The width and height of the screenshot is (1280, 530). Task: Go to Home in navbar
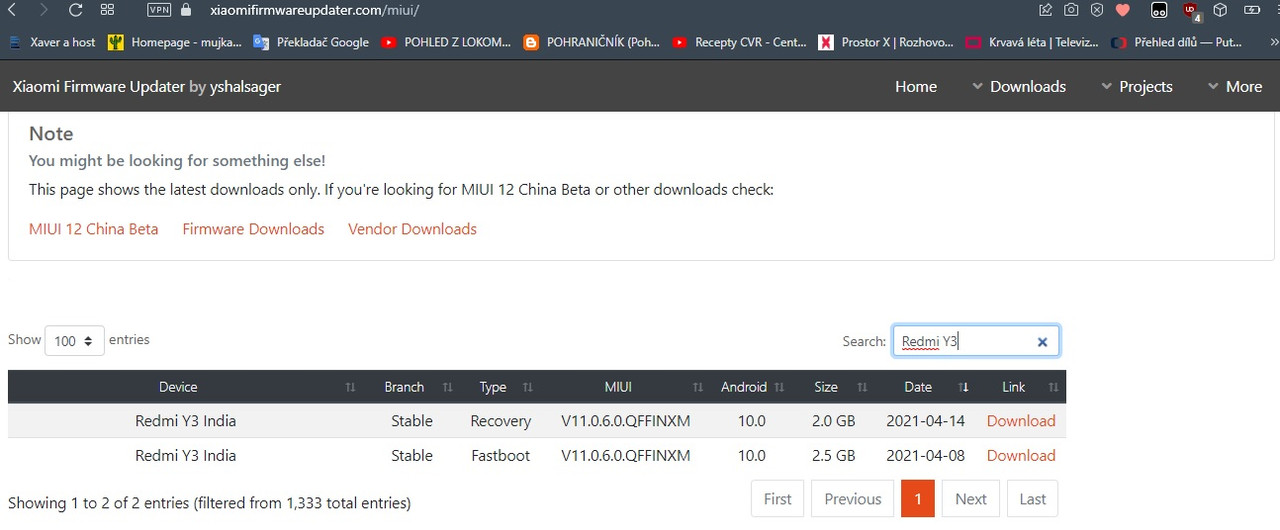click(916, 86)
